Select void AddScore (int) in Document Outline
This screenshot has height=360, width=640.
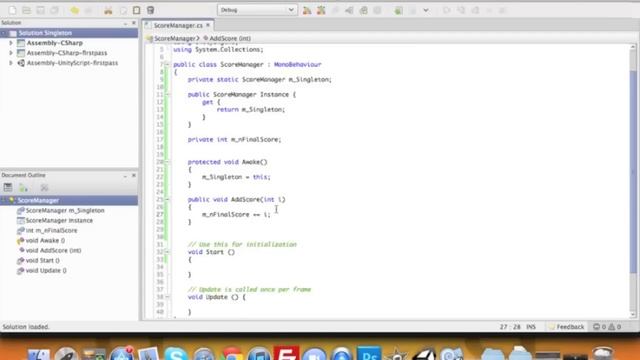coord(53,251)
